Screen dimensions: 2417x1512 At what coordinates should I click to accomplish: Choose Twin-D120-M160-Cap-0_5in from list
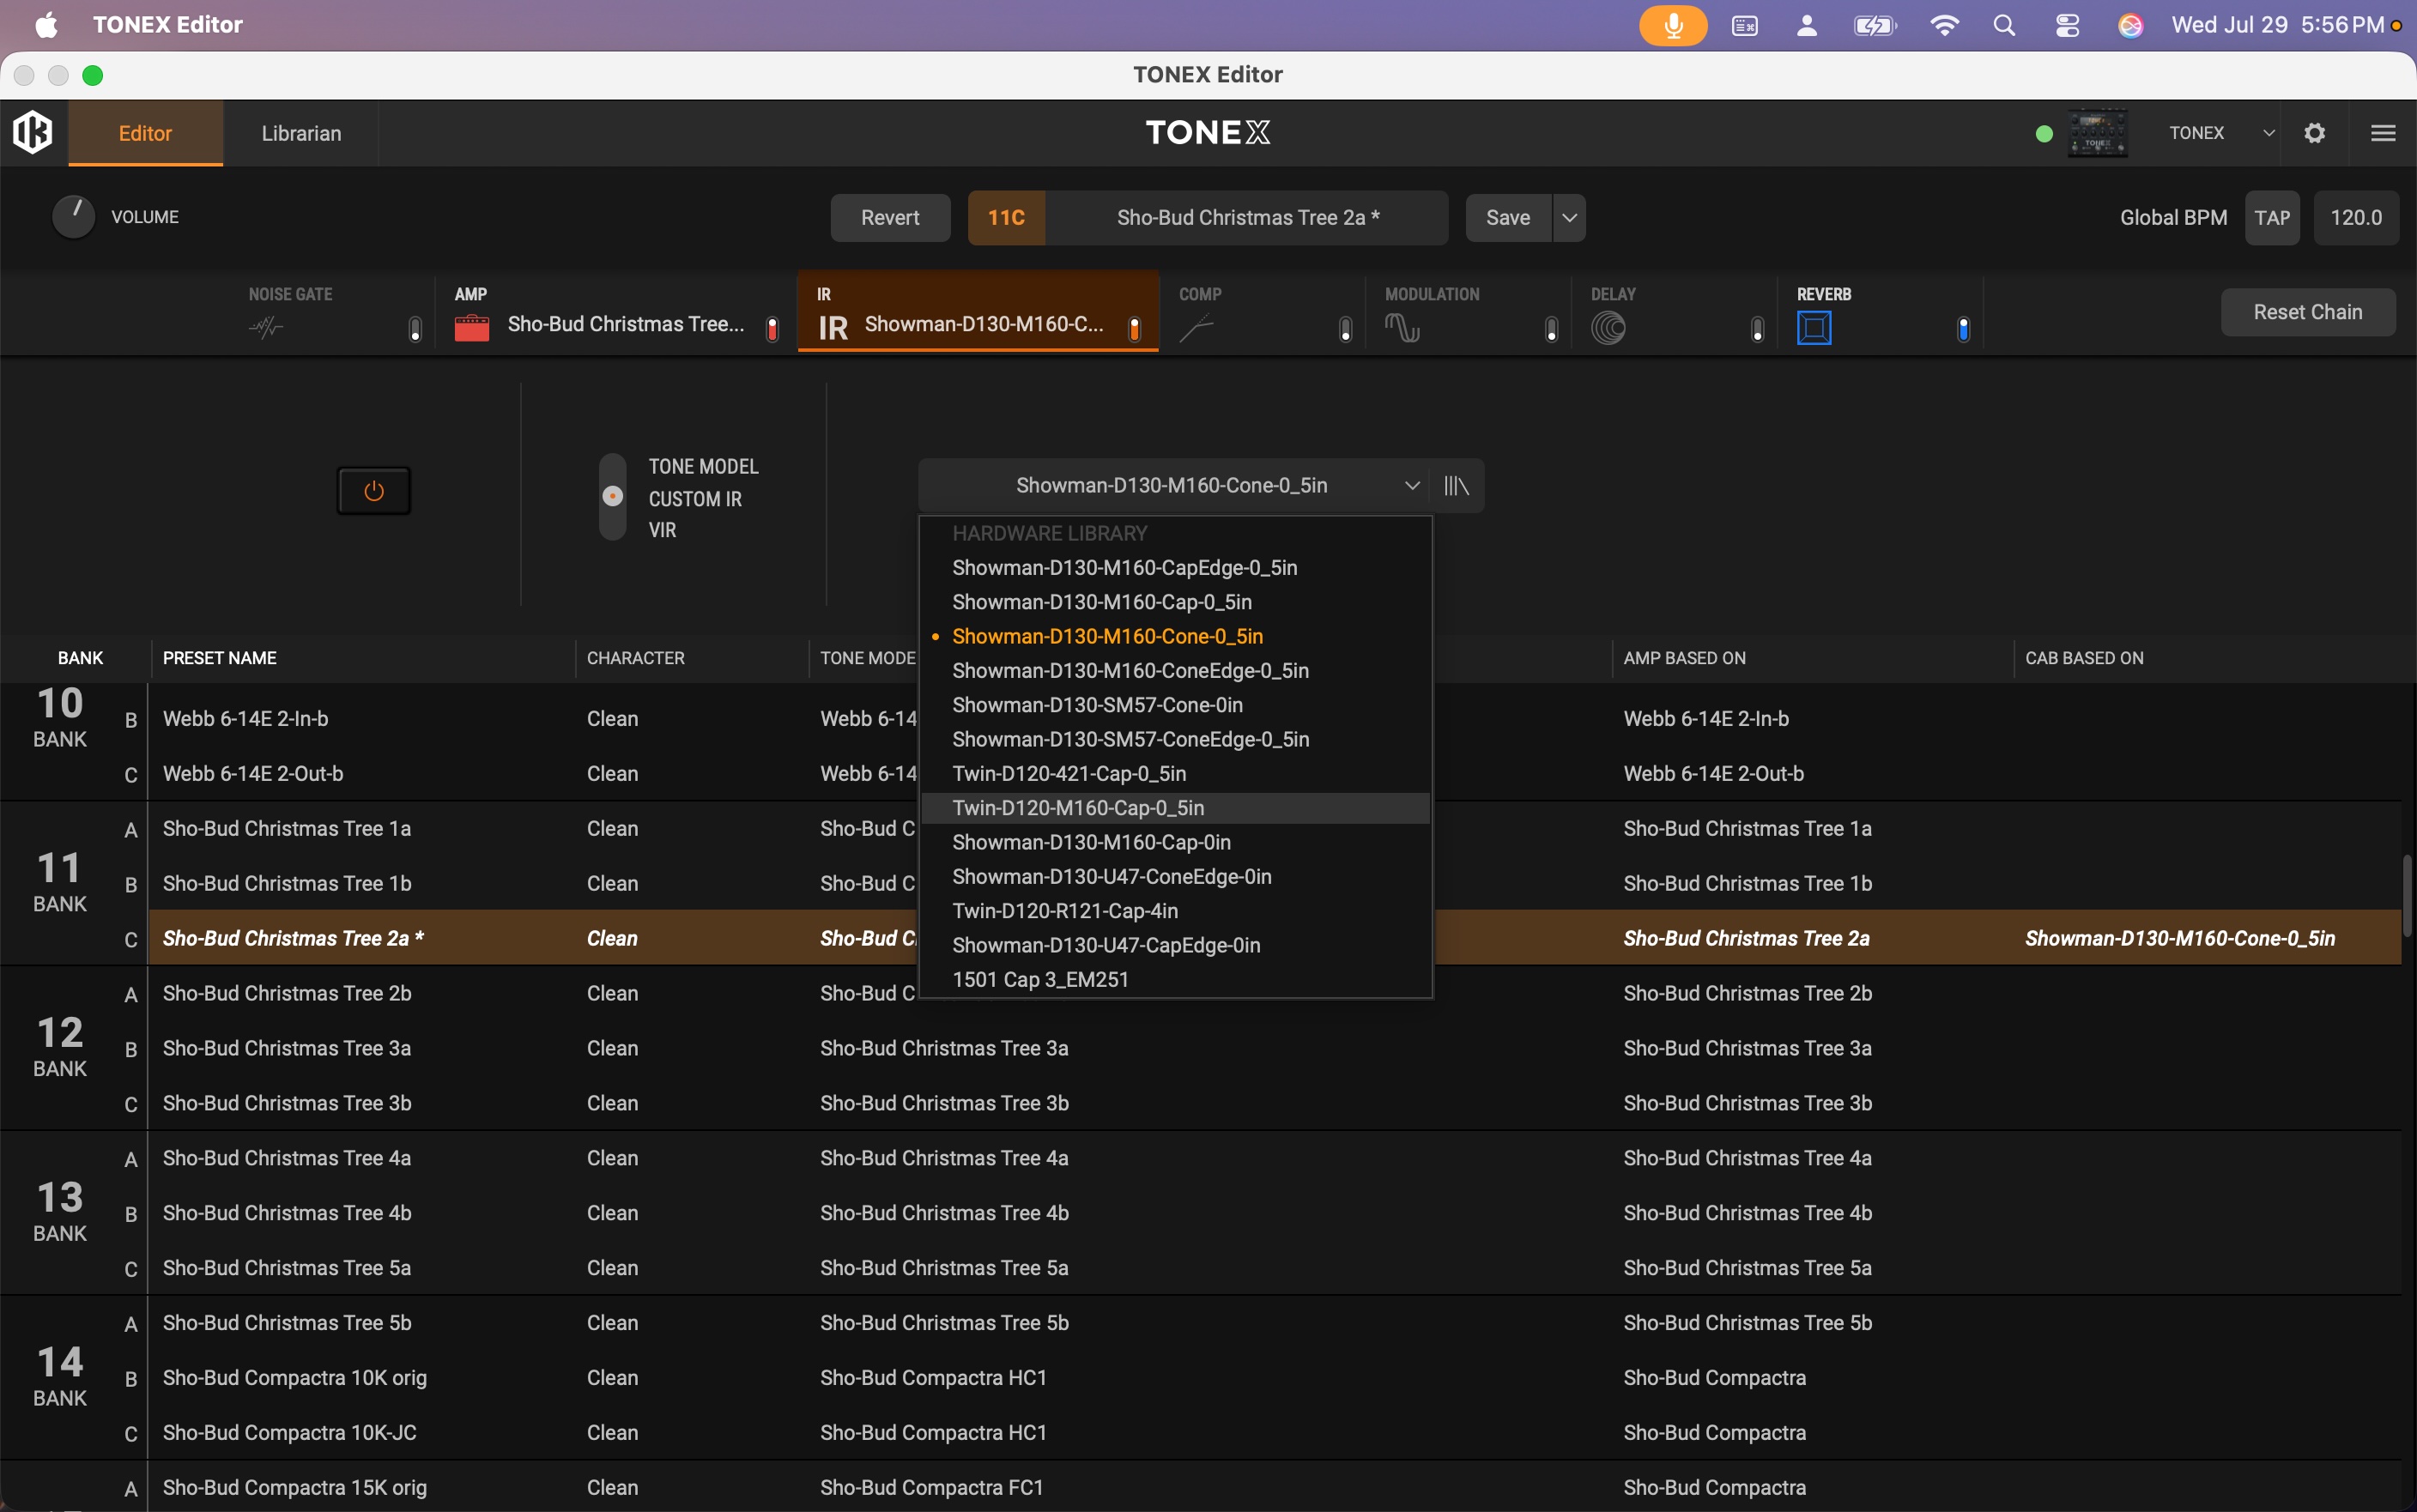pyautogui.click(x=1176, y=808)
